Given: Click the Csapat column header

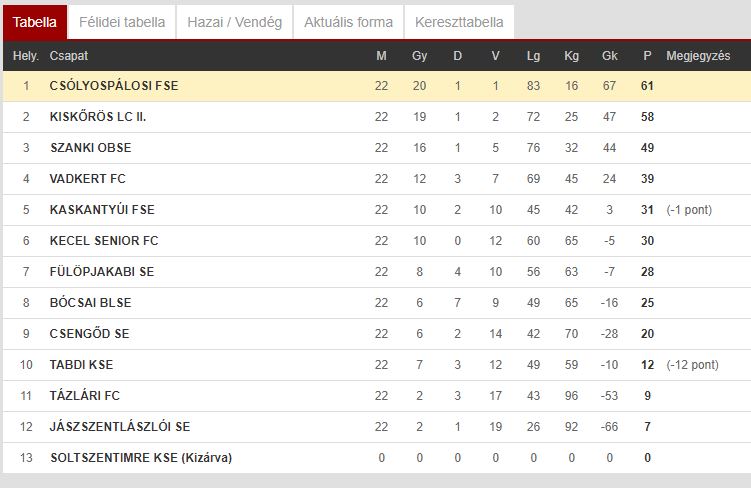Looking at the screenshot, I should coord(68,56).
